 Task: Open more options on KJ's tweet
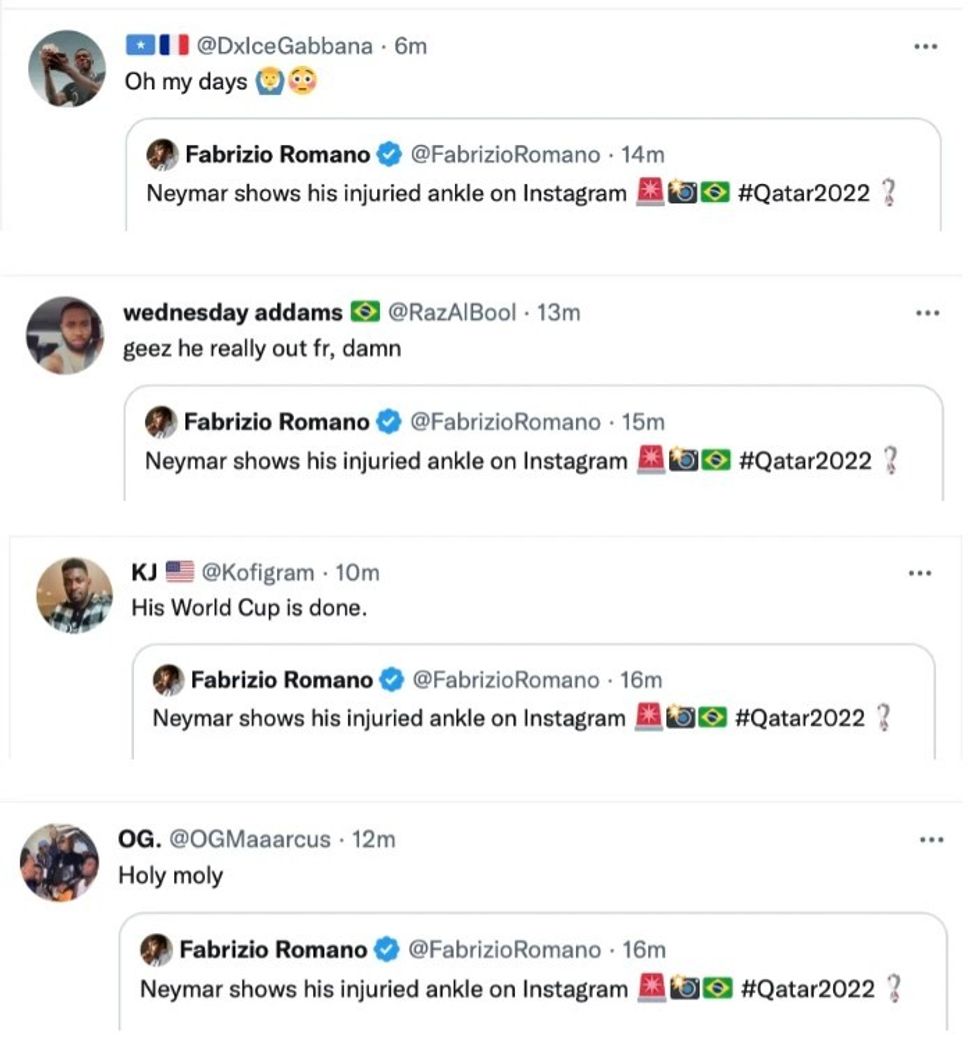coord(919,574)
